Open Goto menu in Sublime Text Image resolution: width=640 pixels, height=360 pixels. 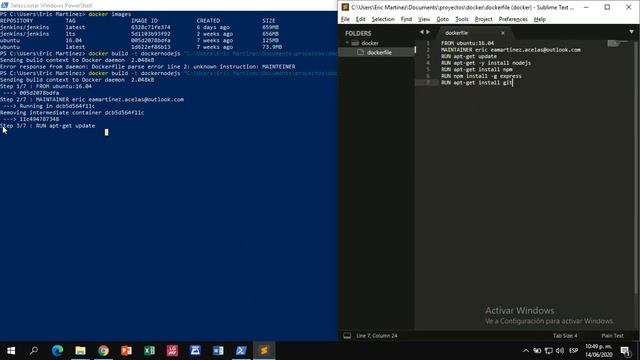point(442,19)
